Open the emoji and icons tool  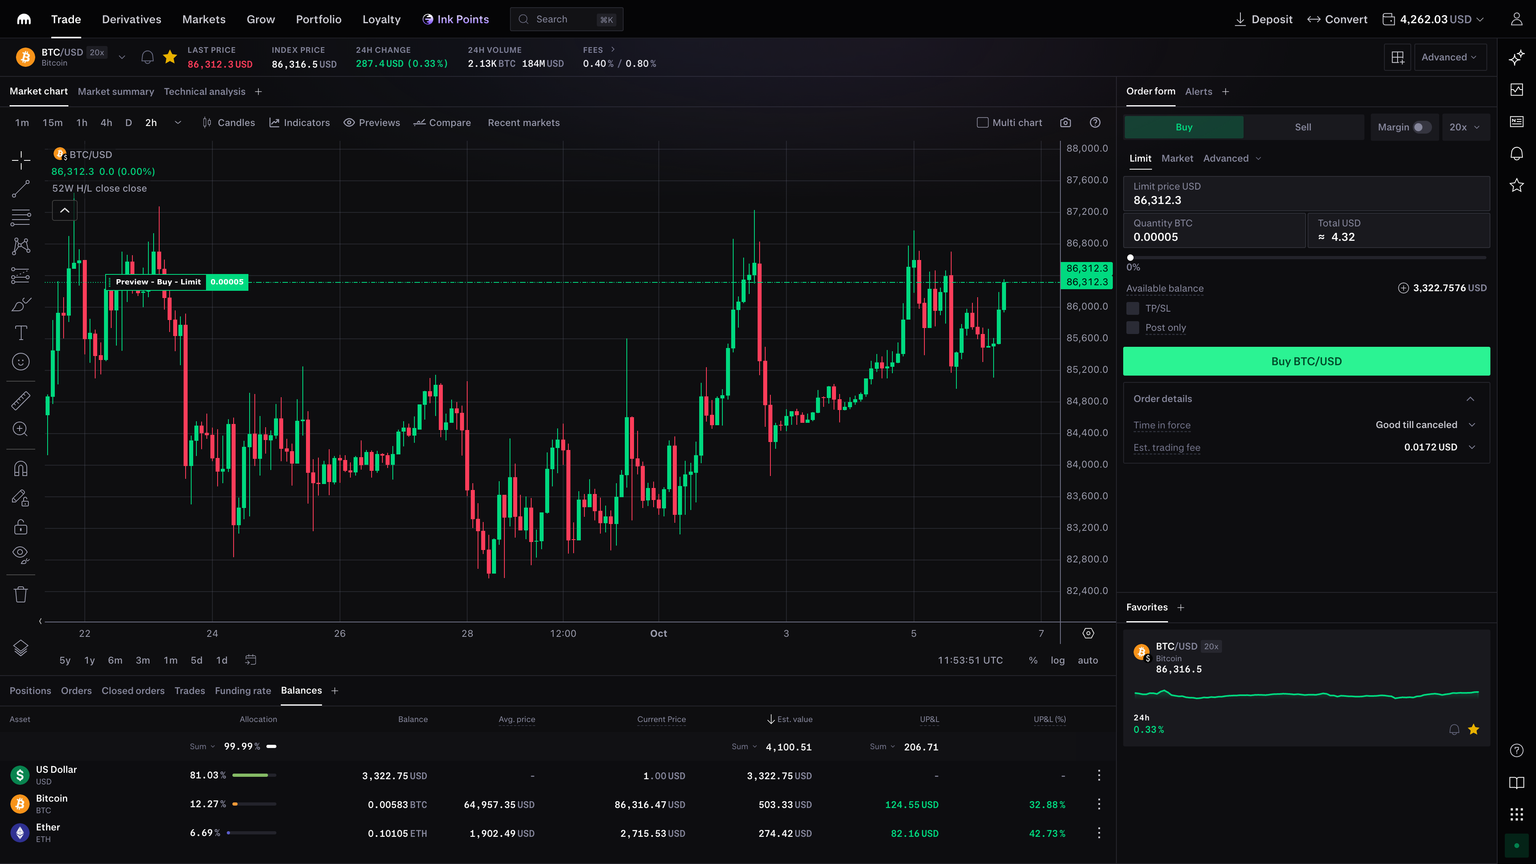[20, 362]
